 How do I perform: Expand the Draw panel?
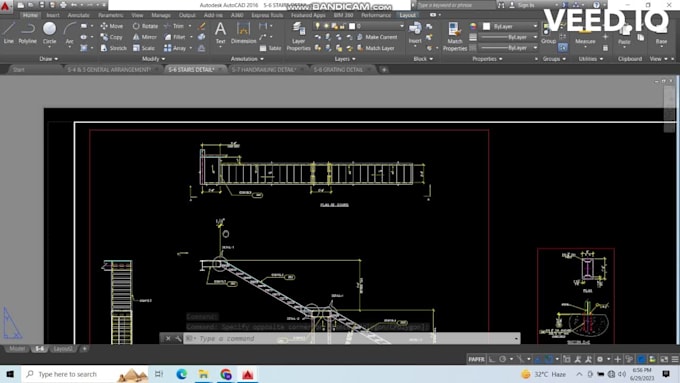coord(49,59)
